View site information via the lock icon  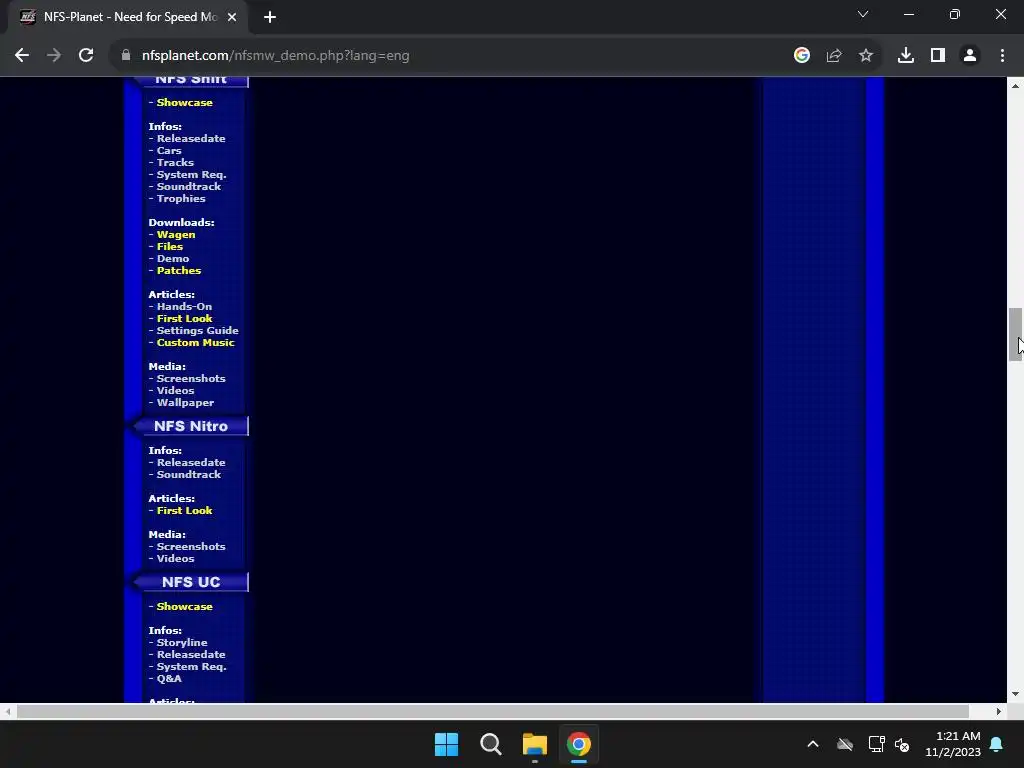pyautogui.click(x=126, y=56)
